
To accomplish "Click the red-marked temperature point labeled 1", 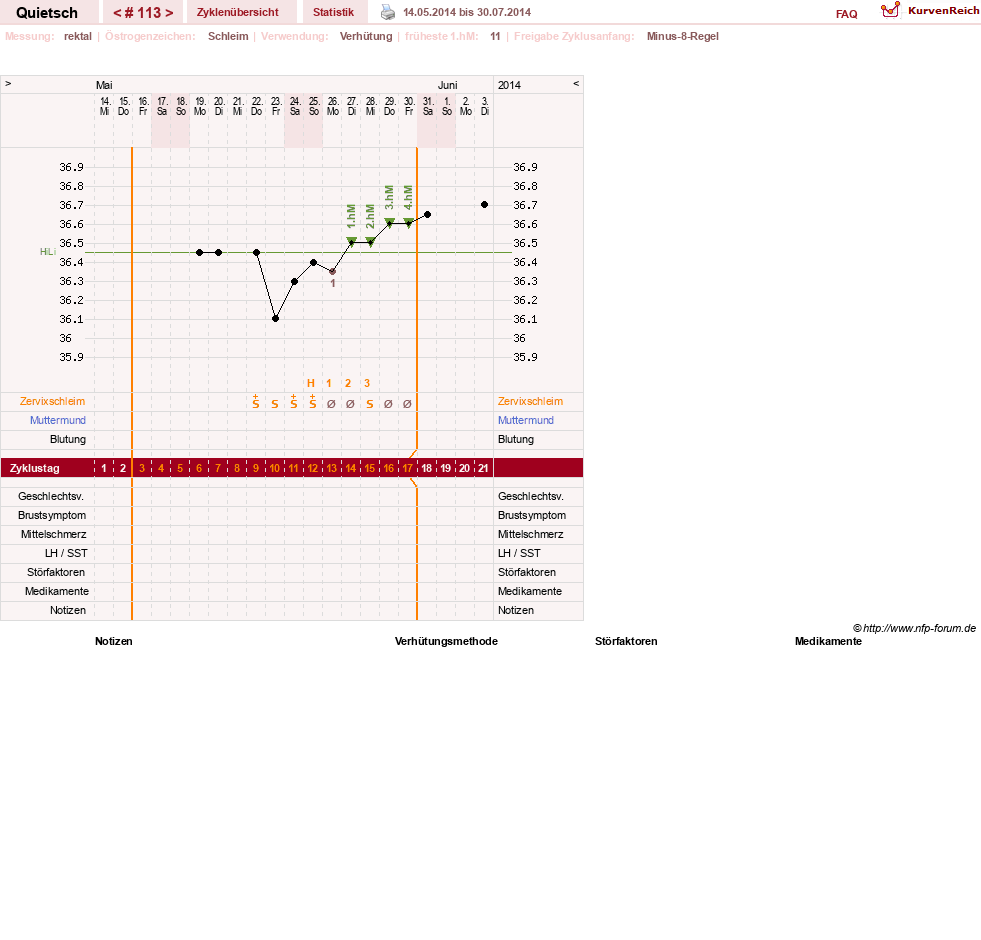I will tap(332, 272).
